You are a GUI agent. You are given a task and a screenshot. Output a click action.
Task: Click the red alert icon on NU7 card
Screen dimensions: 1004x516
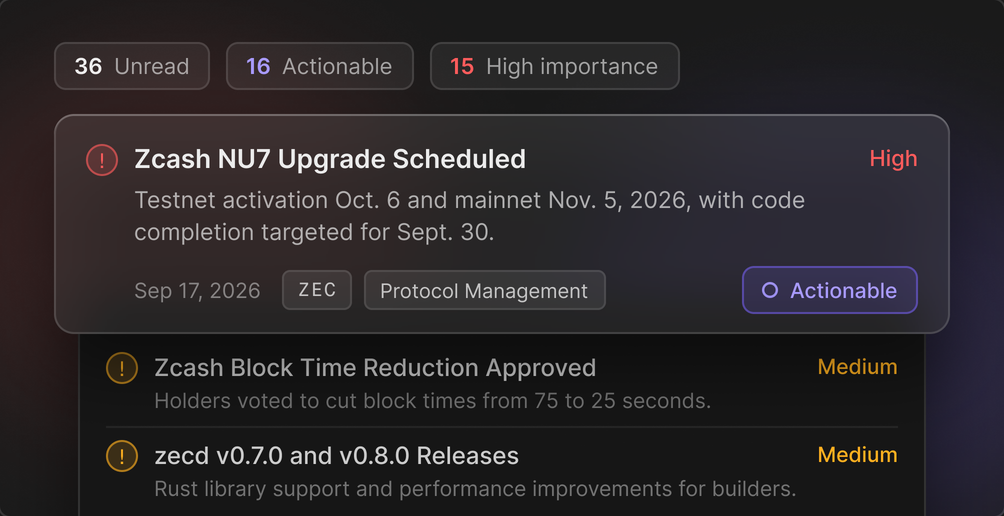coord(102,159)
